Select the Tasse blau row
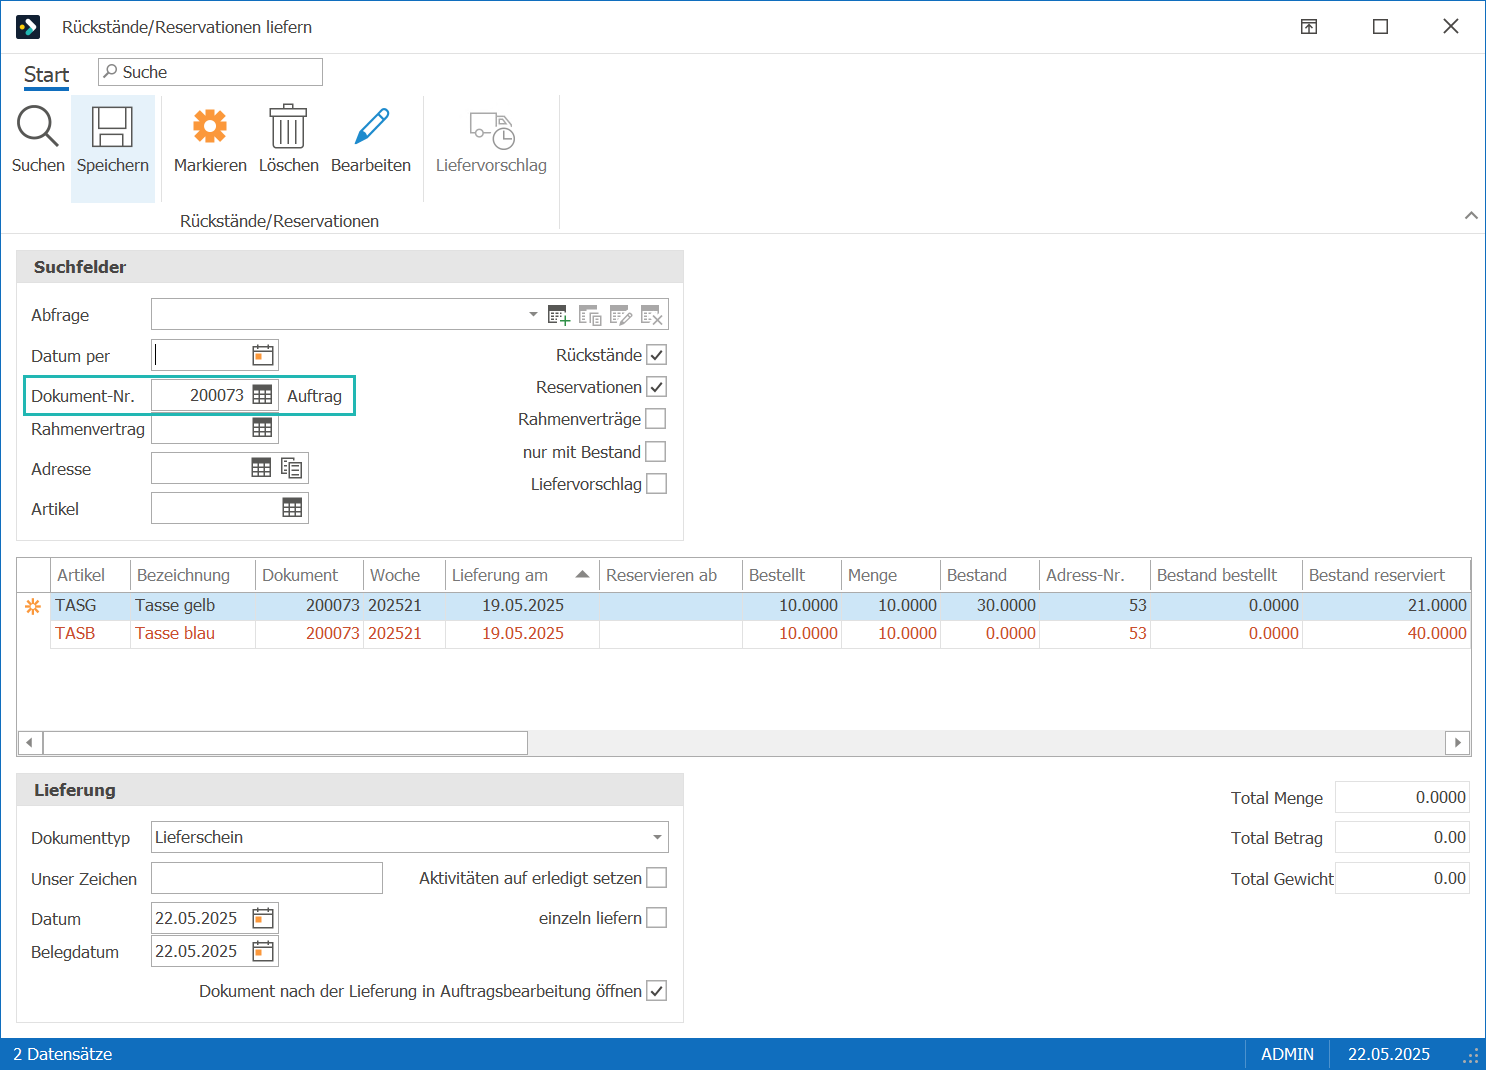Image resolution: width=1486 pixels, height=1070 pixels. coord(760,634)
